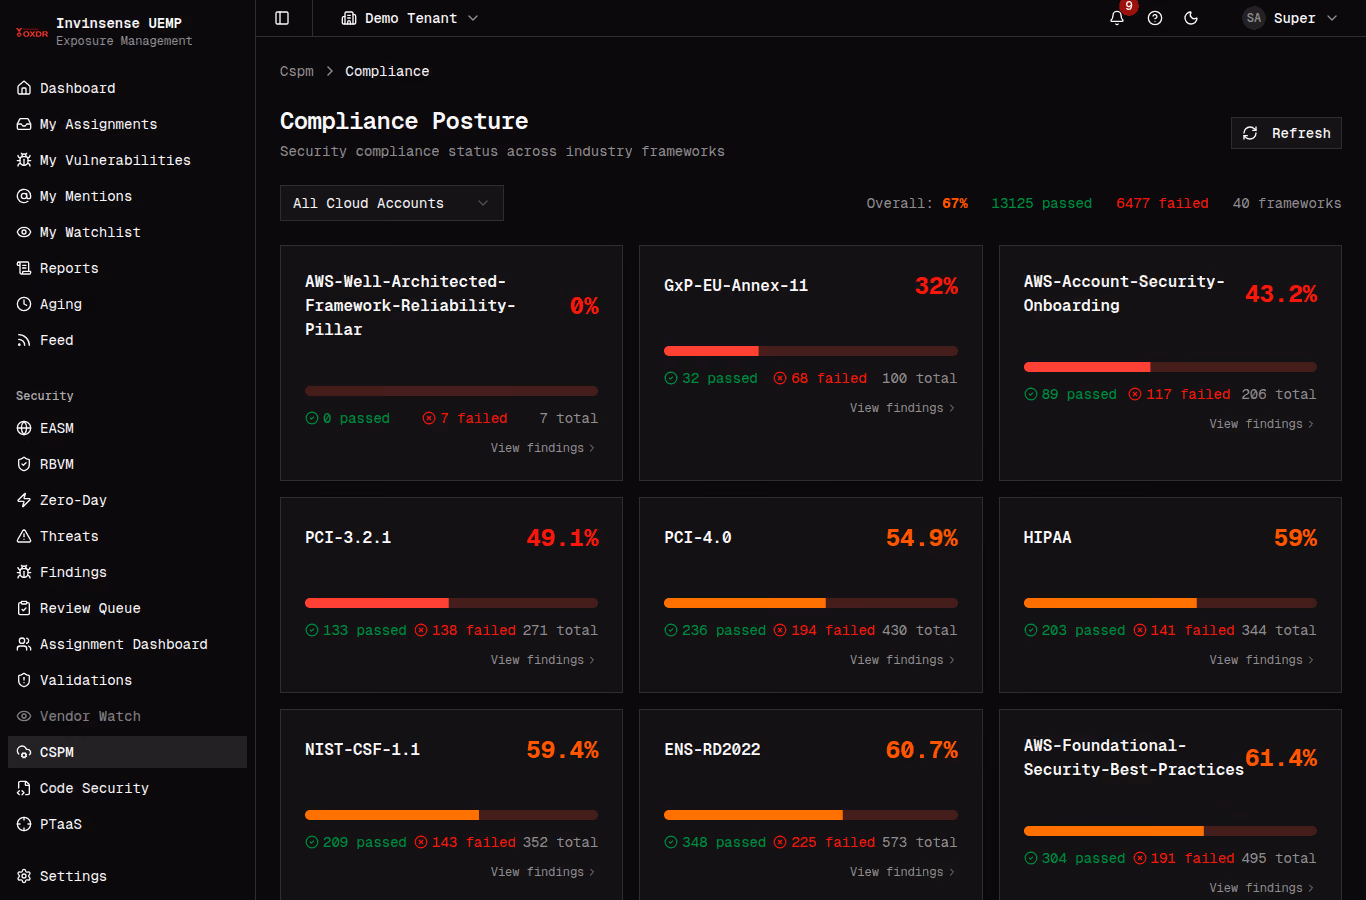Click the Zero-Day lightning icon
The width and height of the screenshot is (1366, 900).
pos(24,500)
